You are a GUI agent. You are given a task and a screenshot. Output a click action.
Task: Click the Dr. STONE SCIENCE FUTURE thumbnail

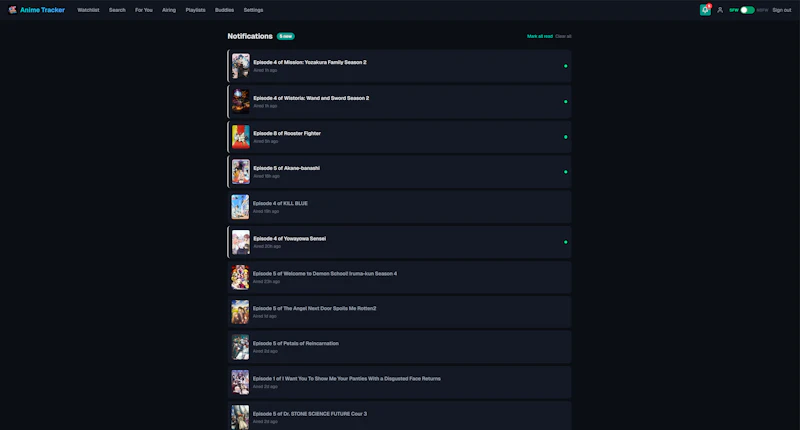(x=240, y=417)
